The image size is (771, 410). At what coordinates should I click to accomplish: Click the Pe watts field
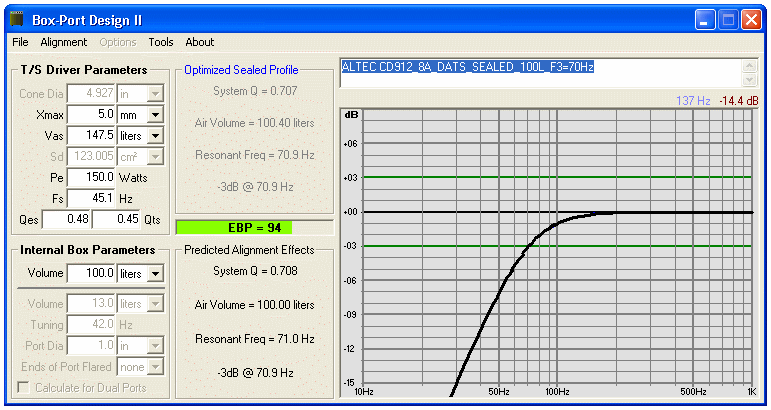click(x=91, y=177)
